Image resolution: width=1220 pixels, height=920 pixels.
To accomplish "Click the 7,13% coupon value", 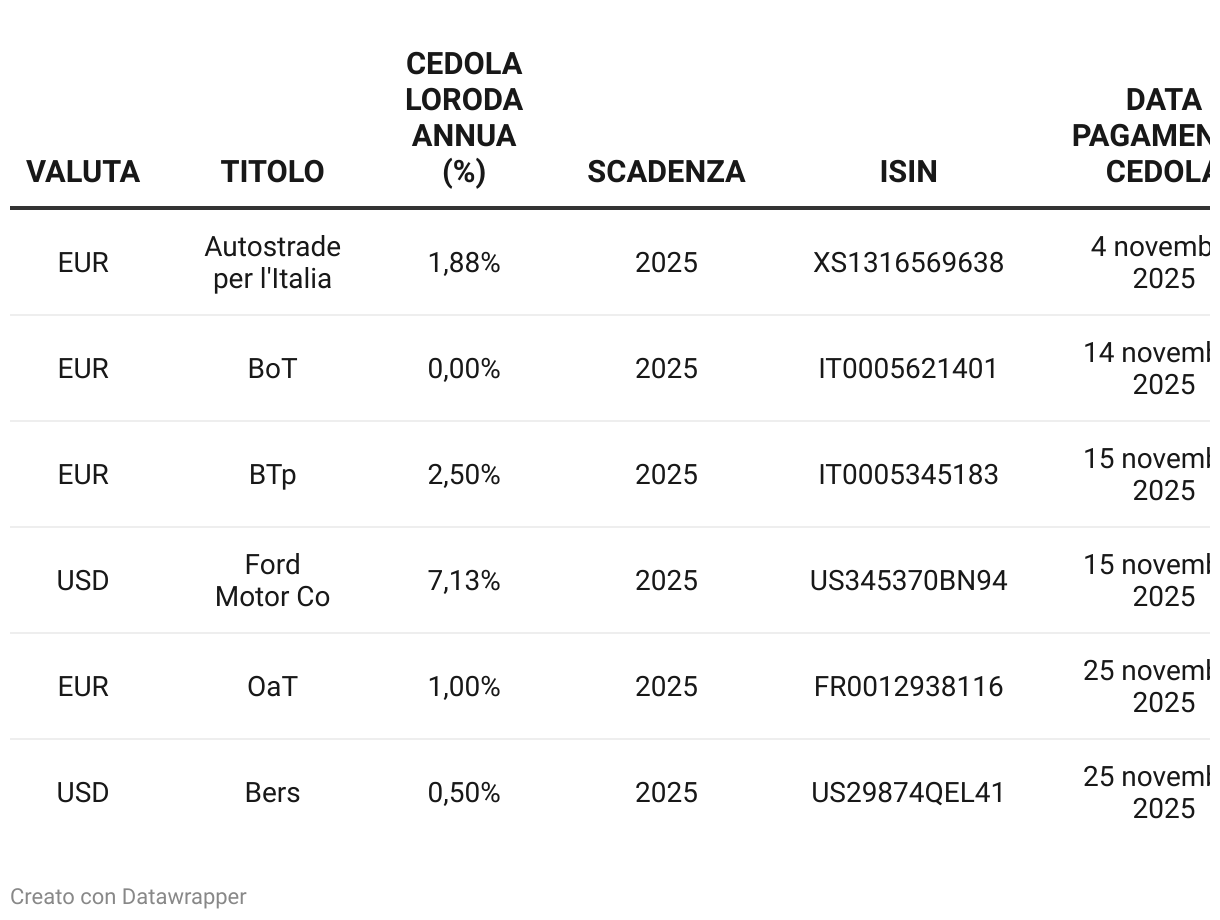I will click(x=464, y=581).
